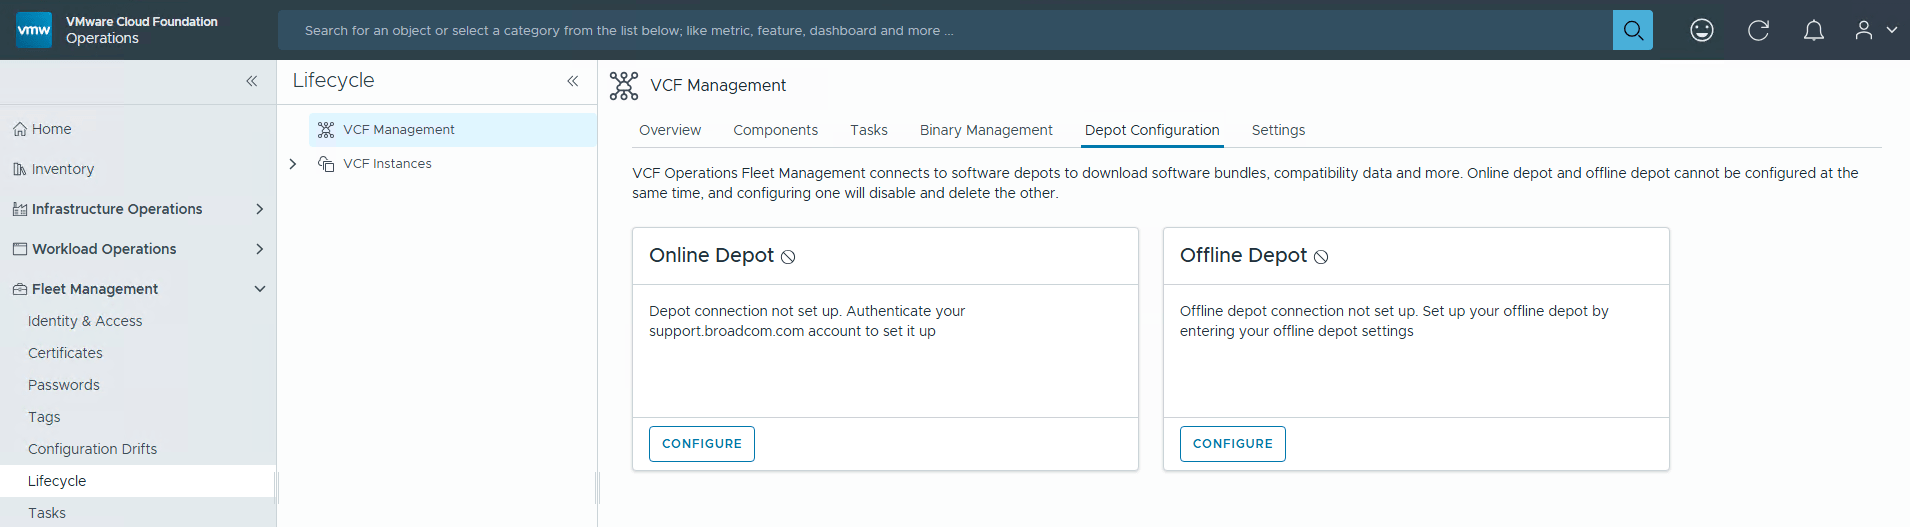Open the notifications bell
The image size is (1910, 527).
(x=1813, y=30)
